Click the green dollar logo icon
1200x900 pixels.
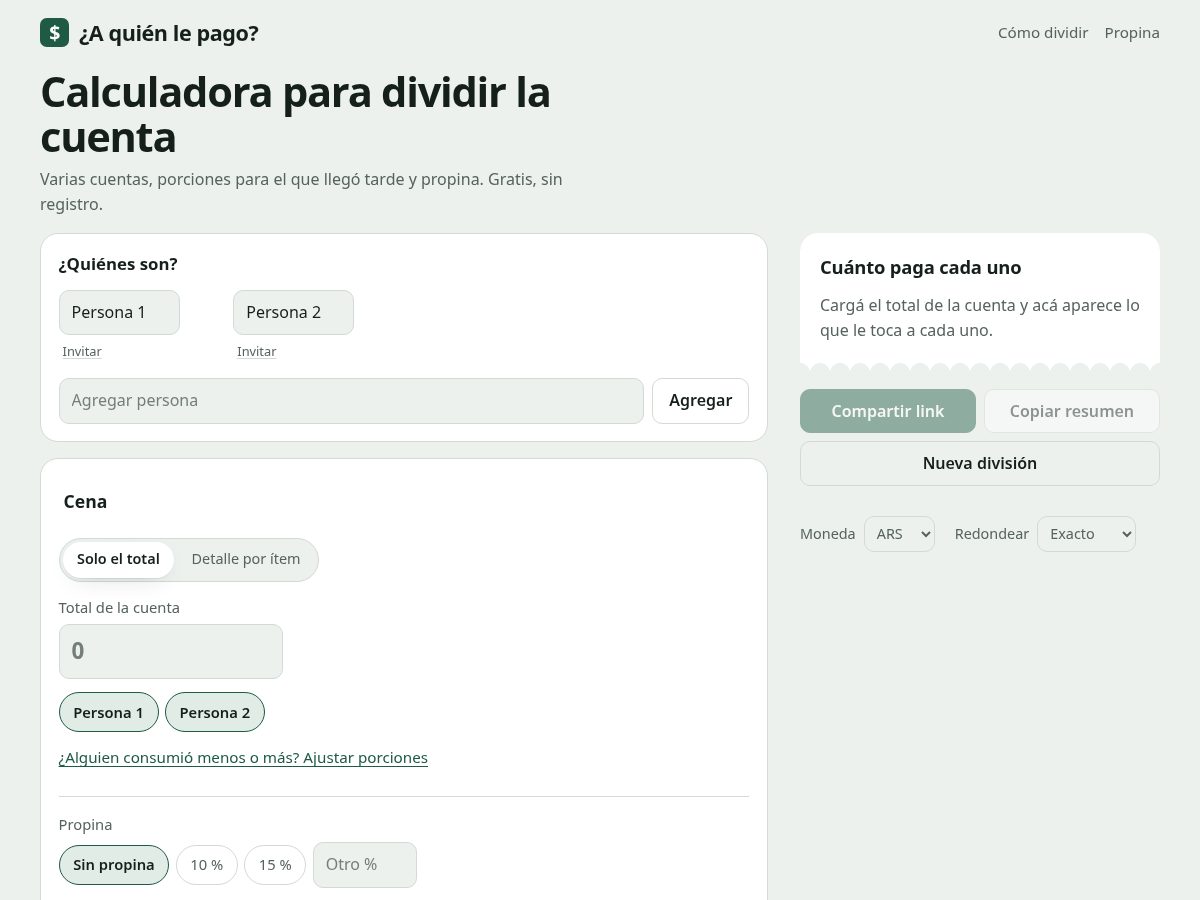[x=54, y=33]
